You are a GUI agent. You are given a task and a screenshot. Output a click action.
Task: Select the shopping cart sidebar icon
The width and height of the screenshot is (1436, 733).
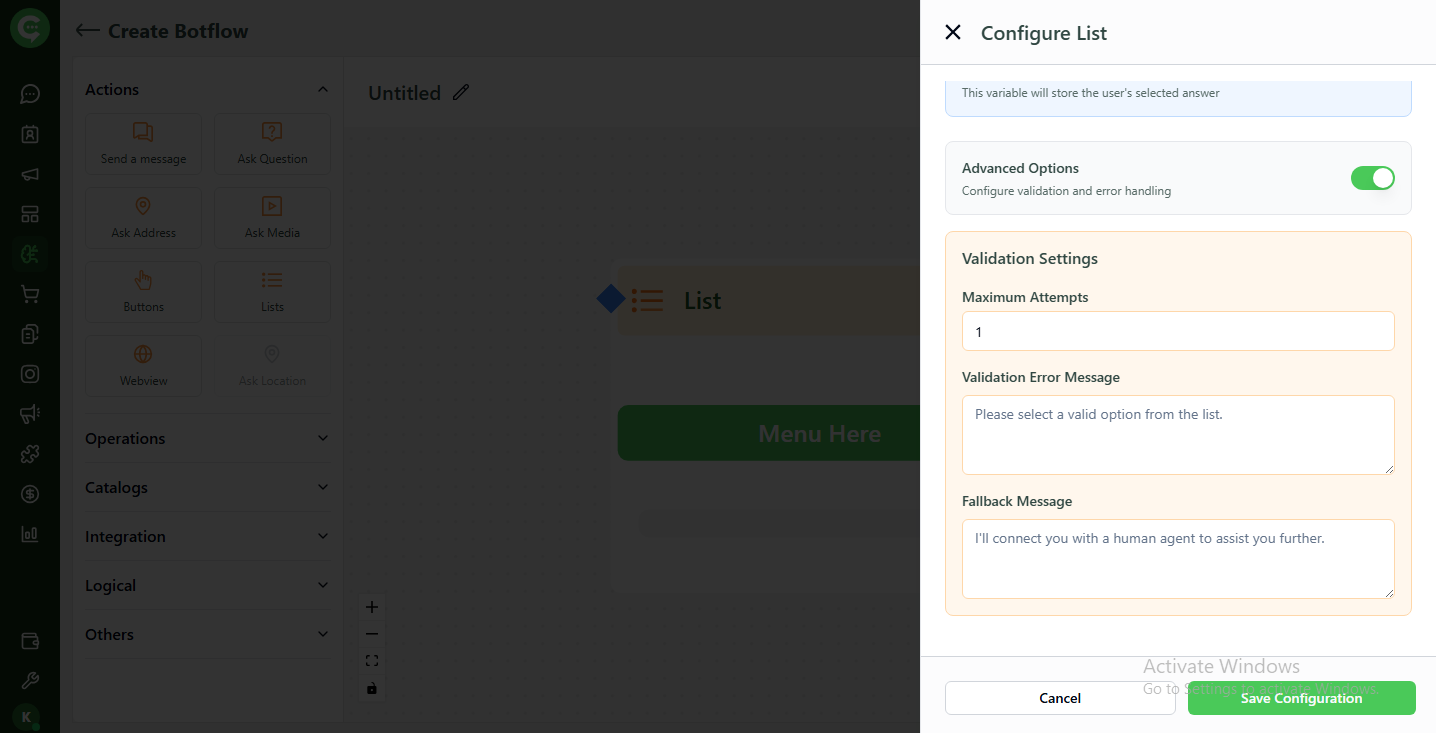coord(29,293)
